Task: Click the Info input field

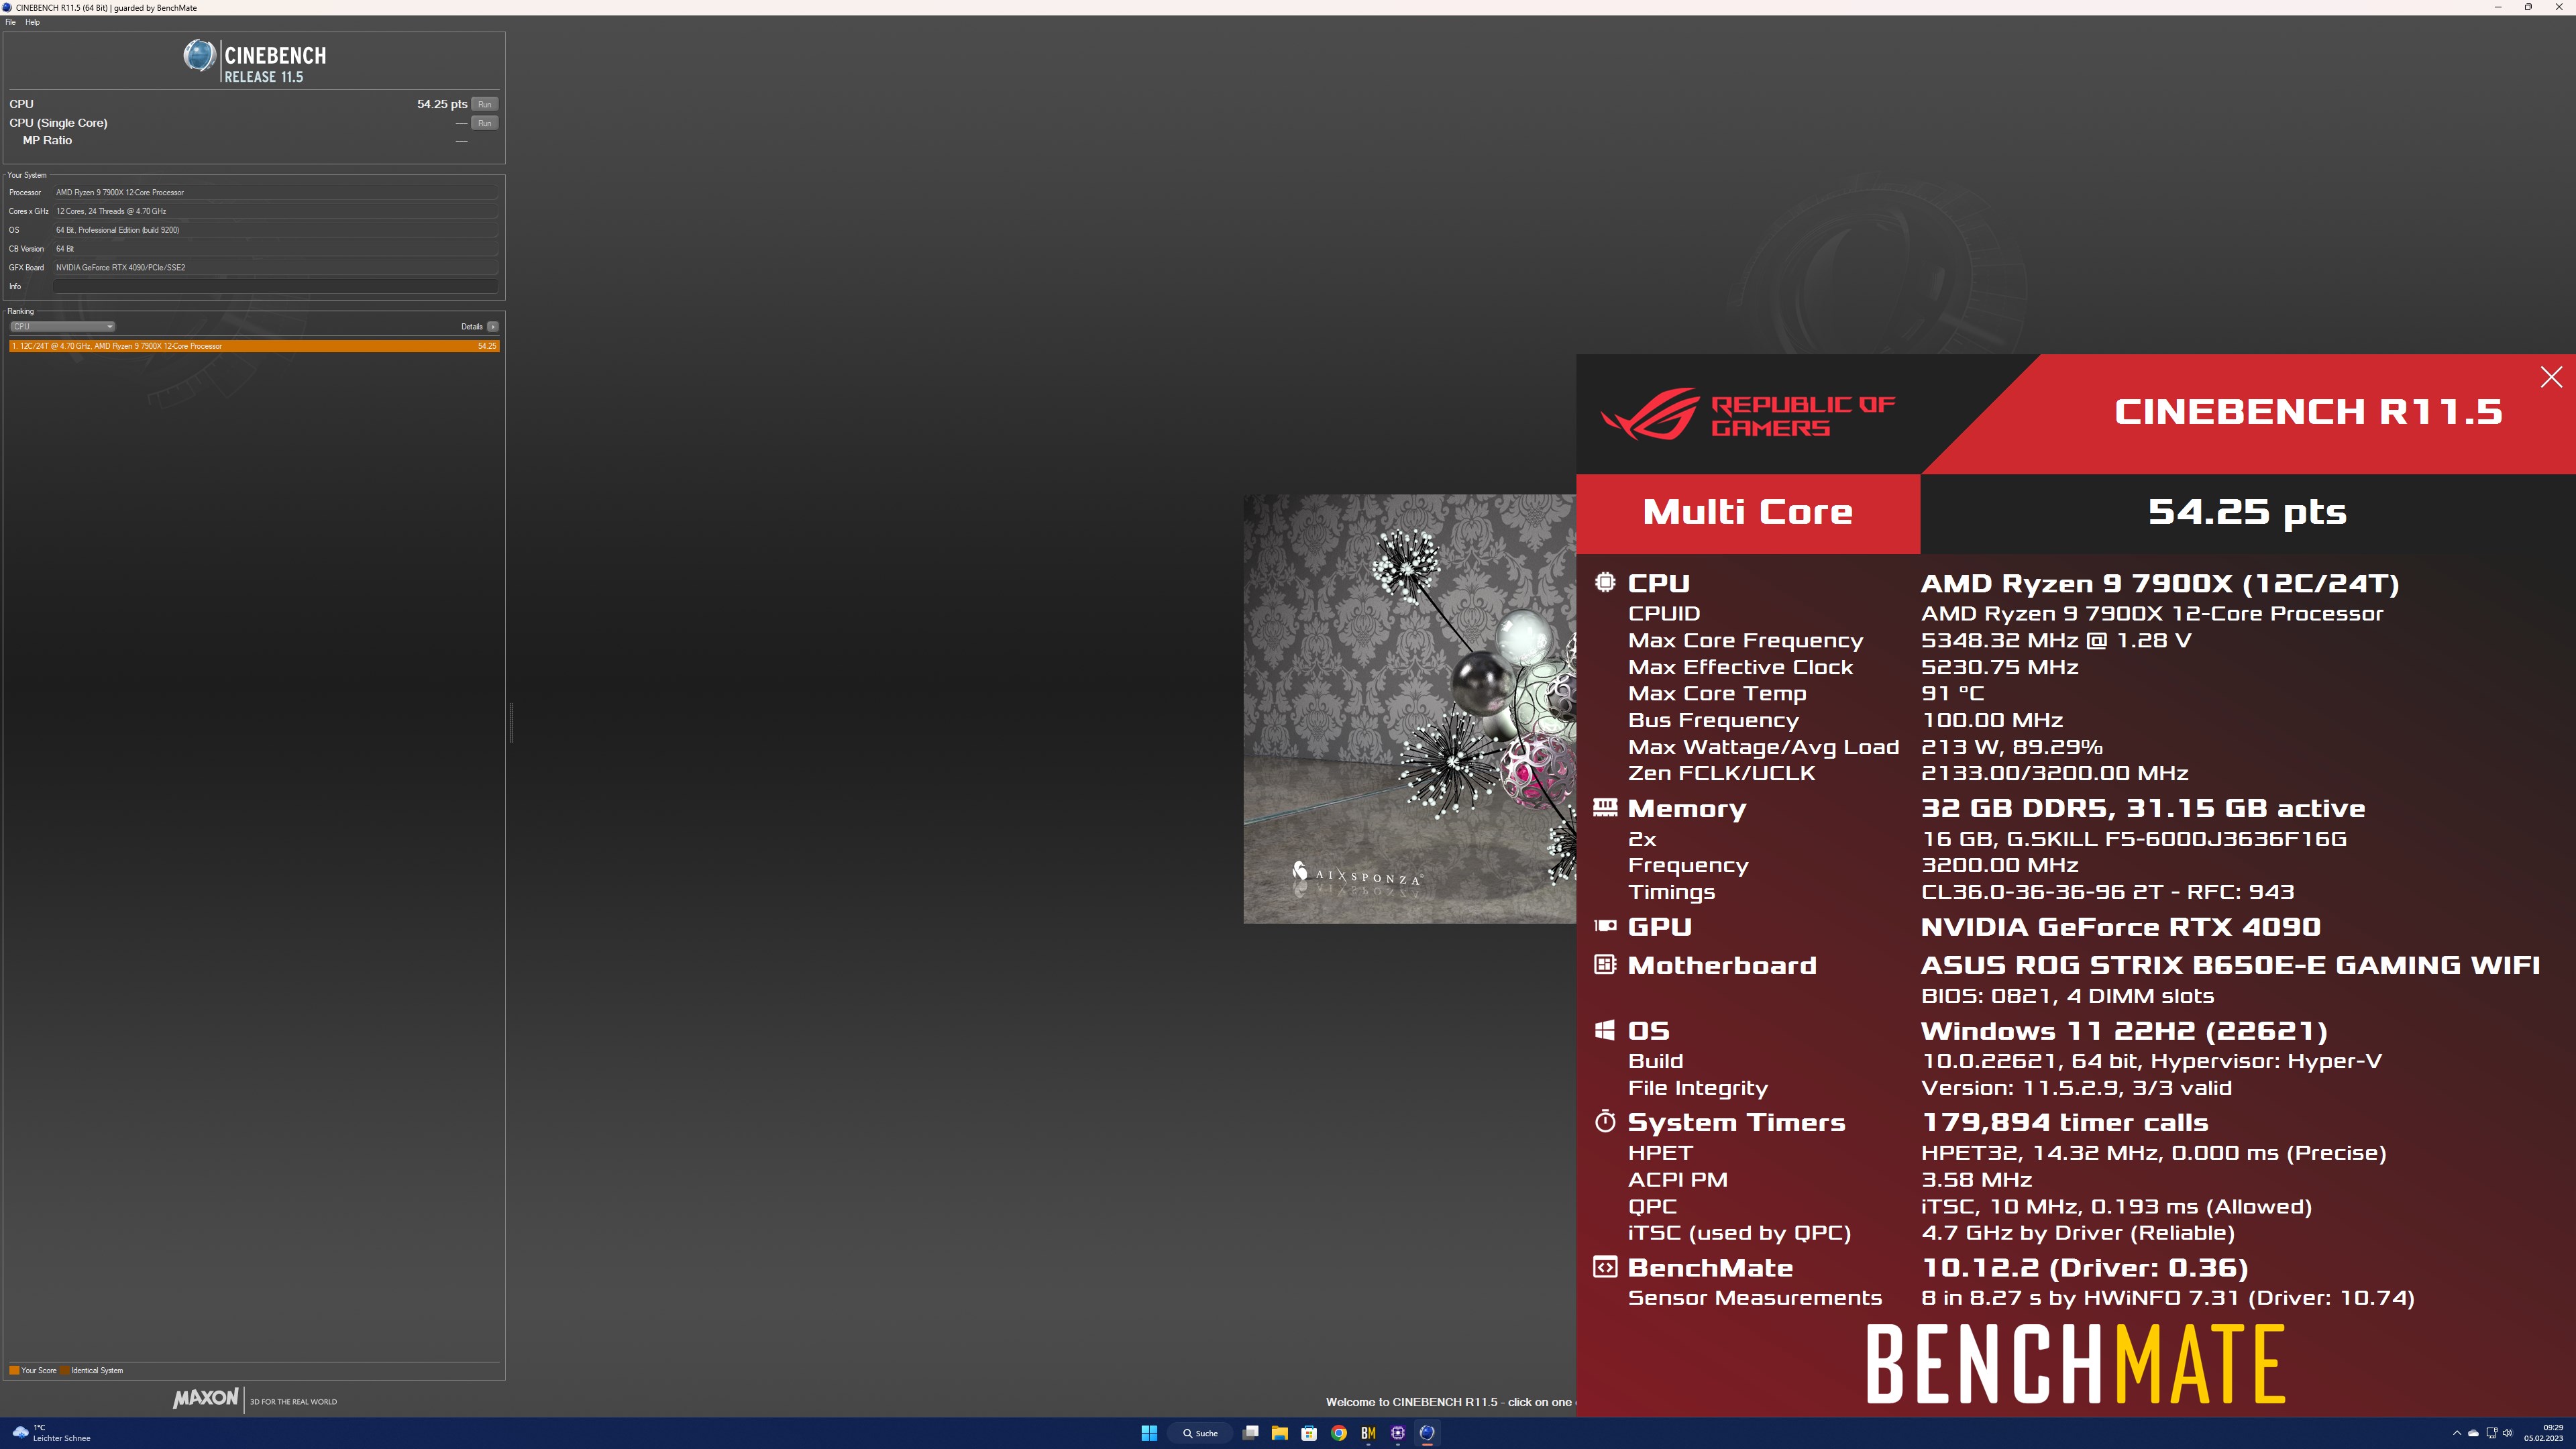Action: pyautogui.click(x=275, y=286)
